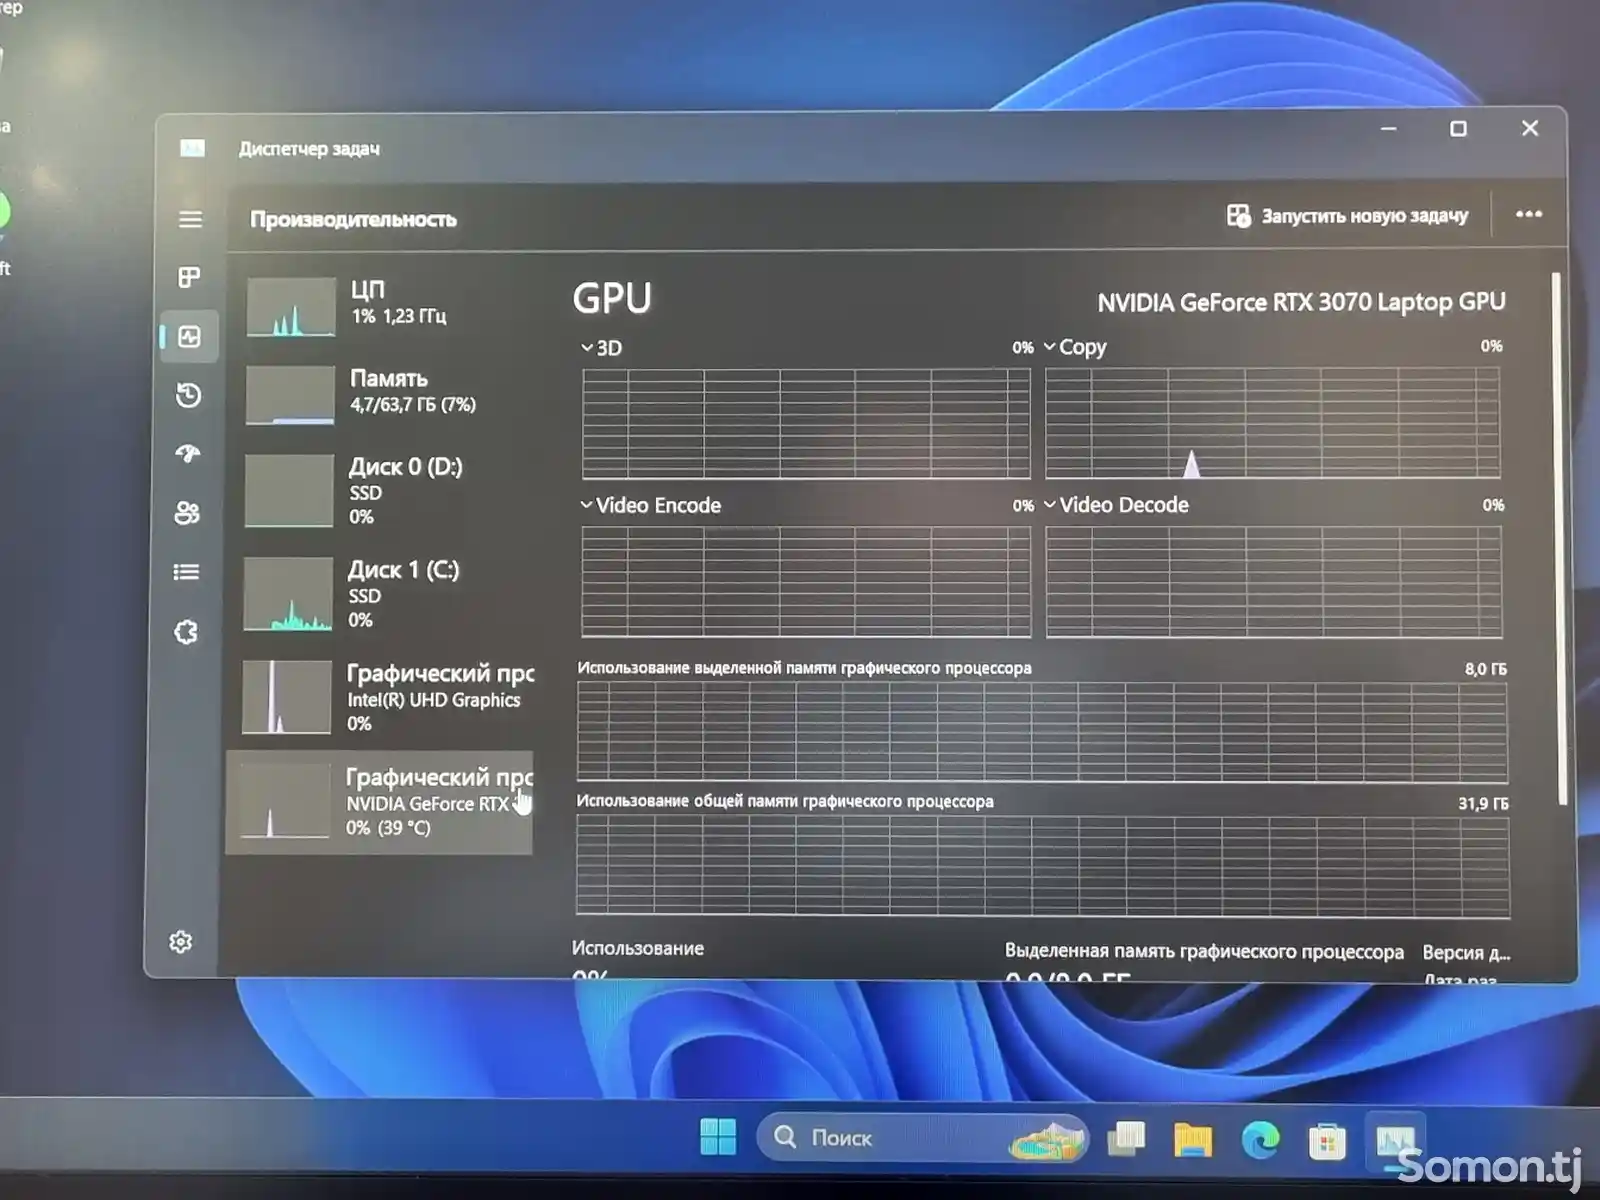Click the CPU mini graph thumbnail

point(291,306)
